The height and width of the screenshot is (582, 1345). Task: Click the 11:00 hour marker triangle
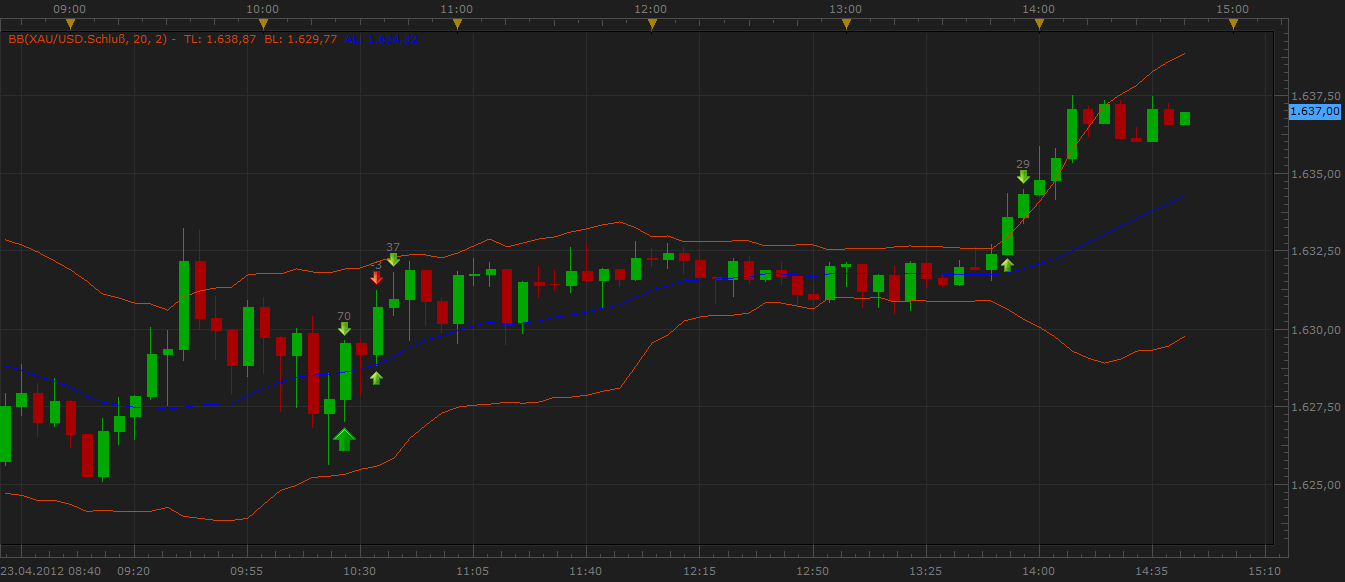click(457, 24)
